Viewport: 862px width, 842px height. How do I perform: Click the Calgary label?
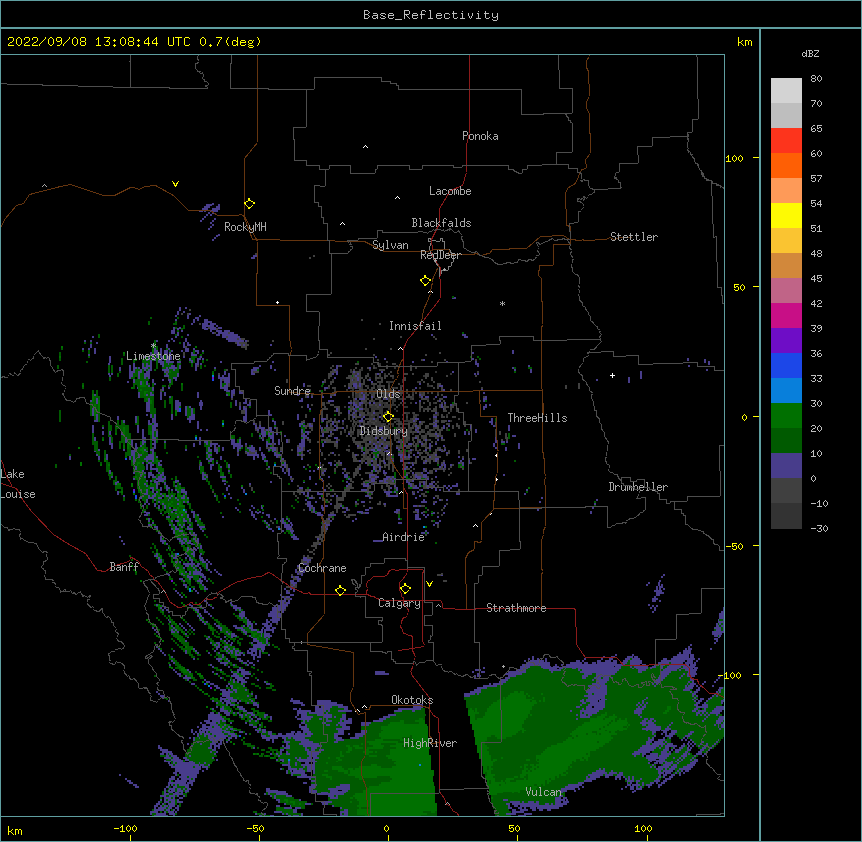point(399,603)
